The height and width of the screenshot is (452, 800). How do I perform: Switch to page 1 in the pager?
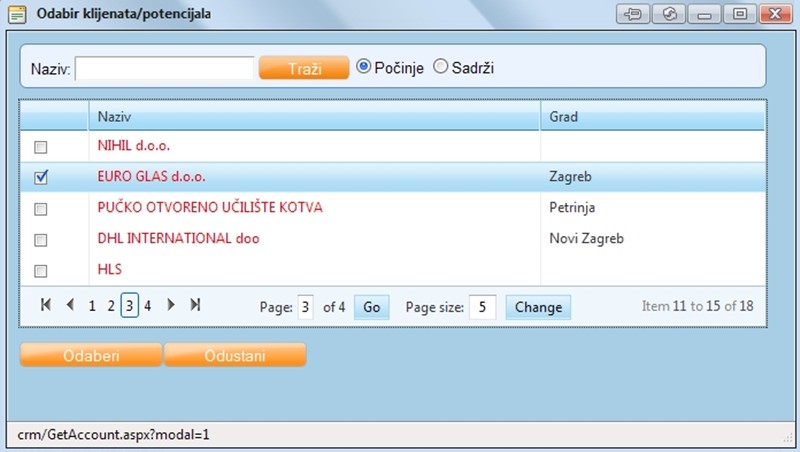click(x=92, y=306)
